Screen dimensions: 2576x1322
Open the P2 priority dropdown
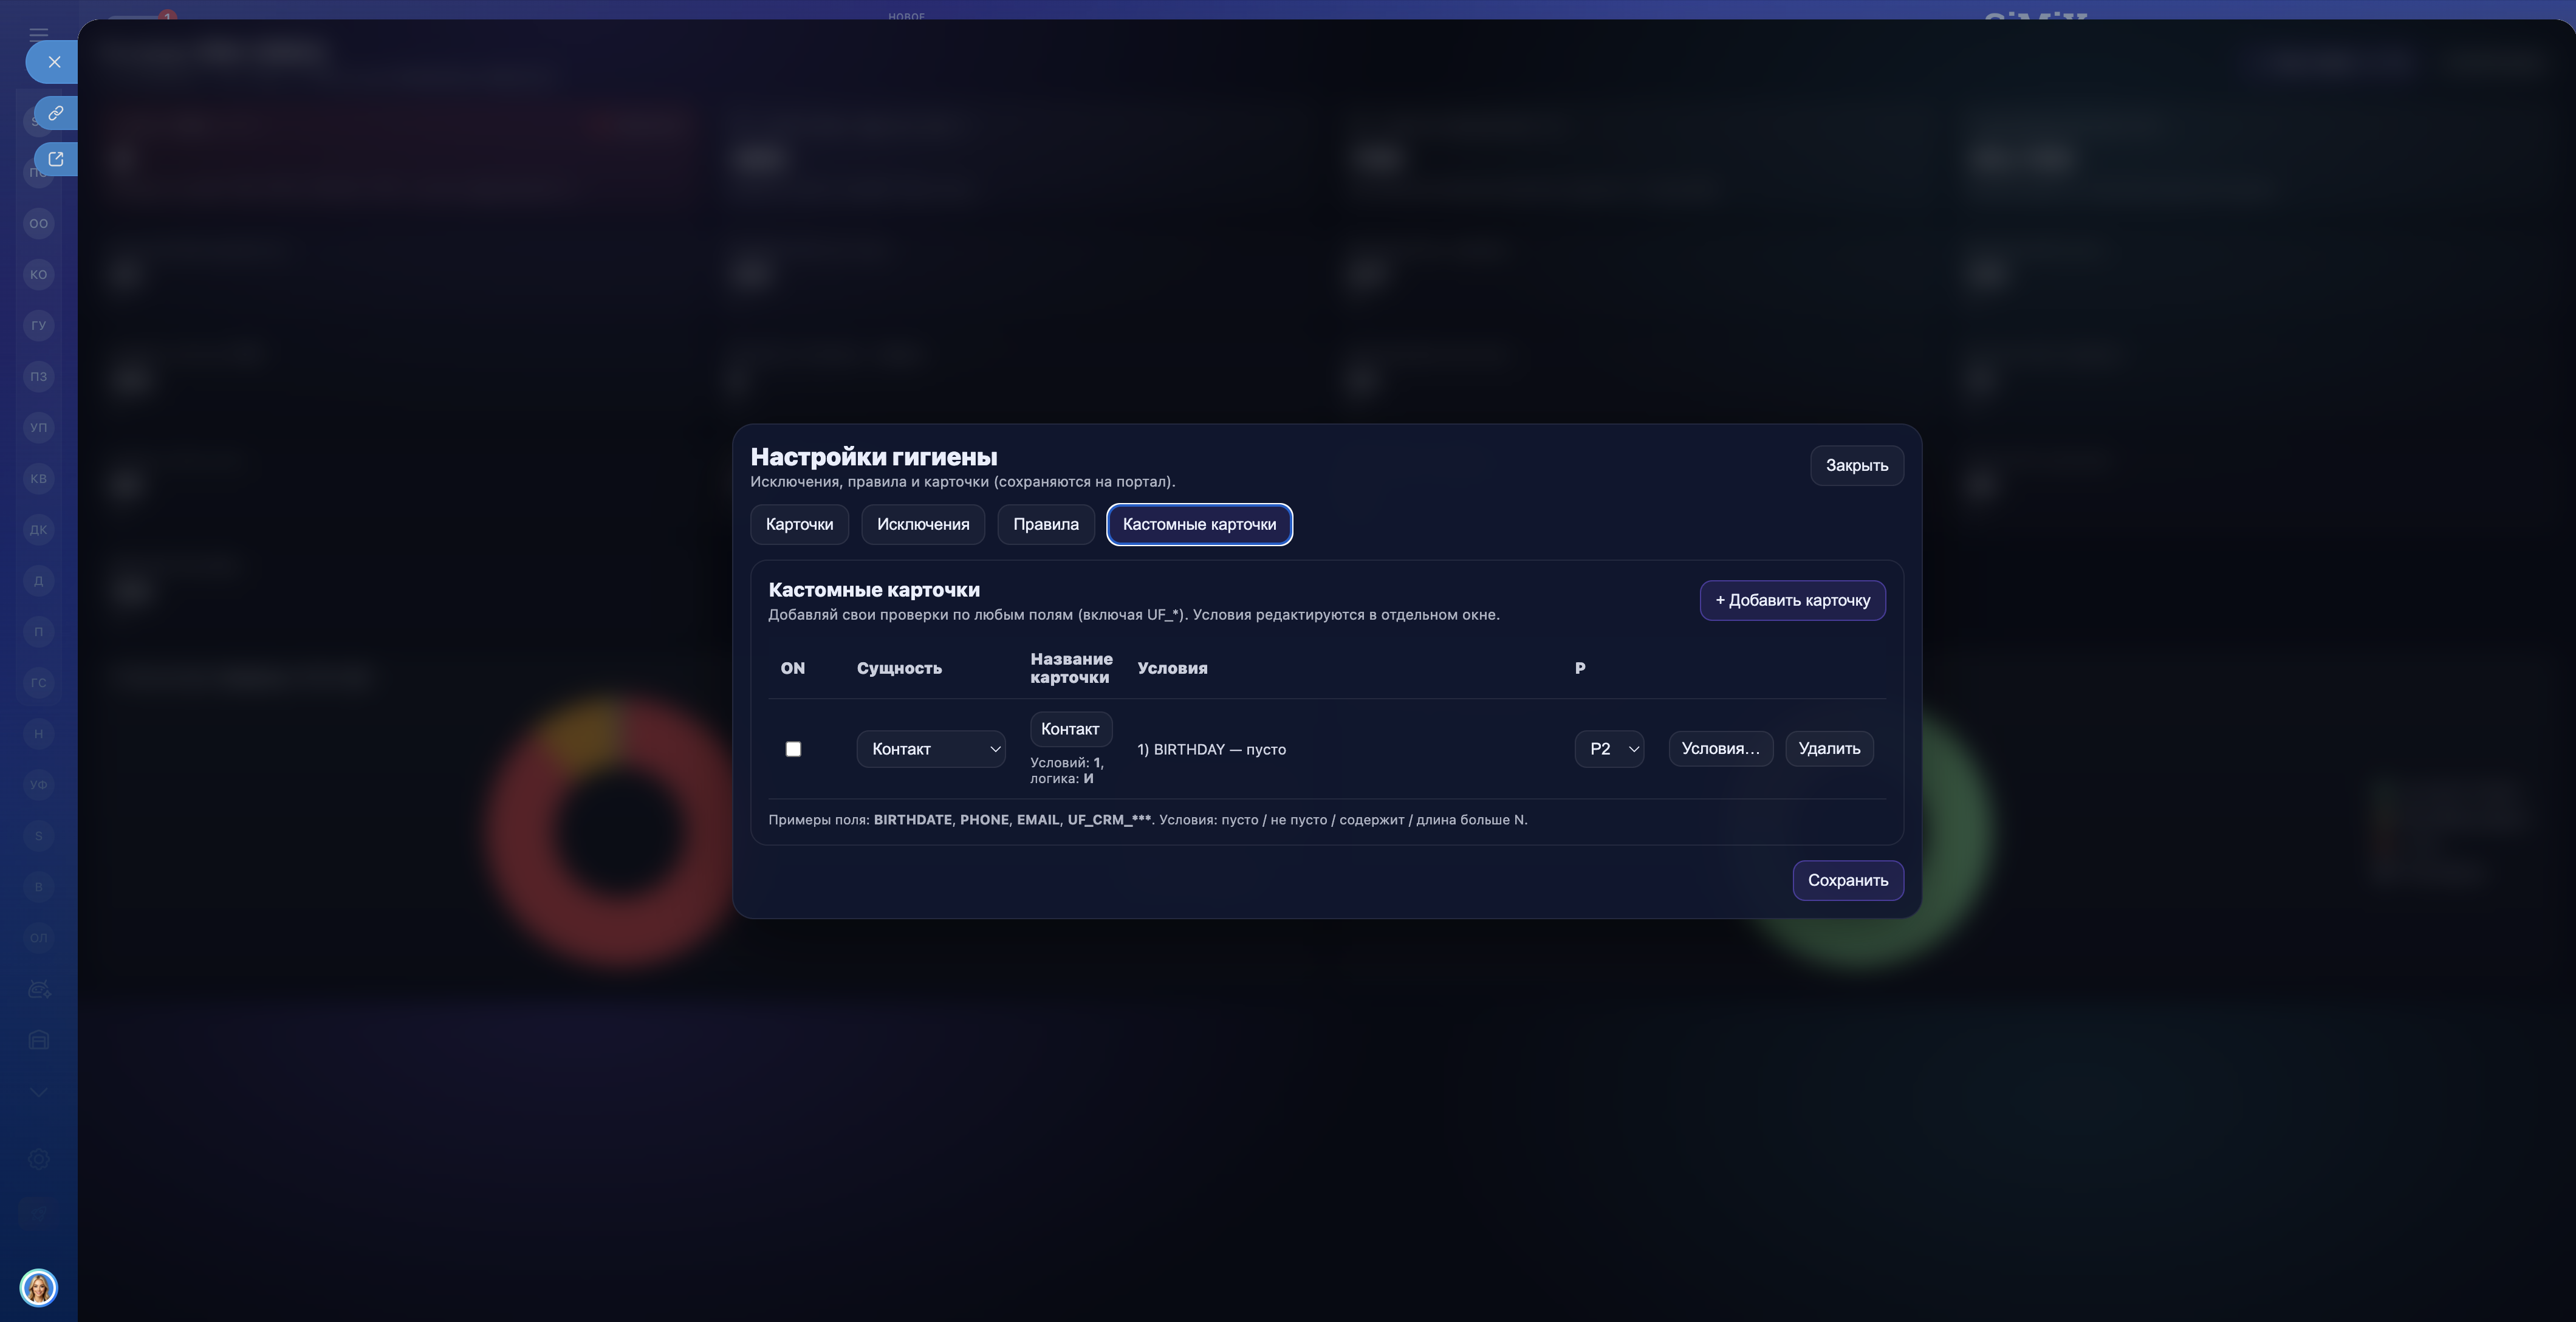(1609, 749)
